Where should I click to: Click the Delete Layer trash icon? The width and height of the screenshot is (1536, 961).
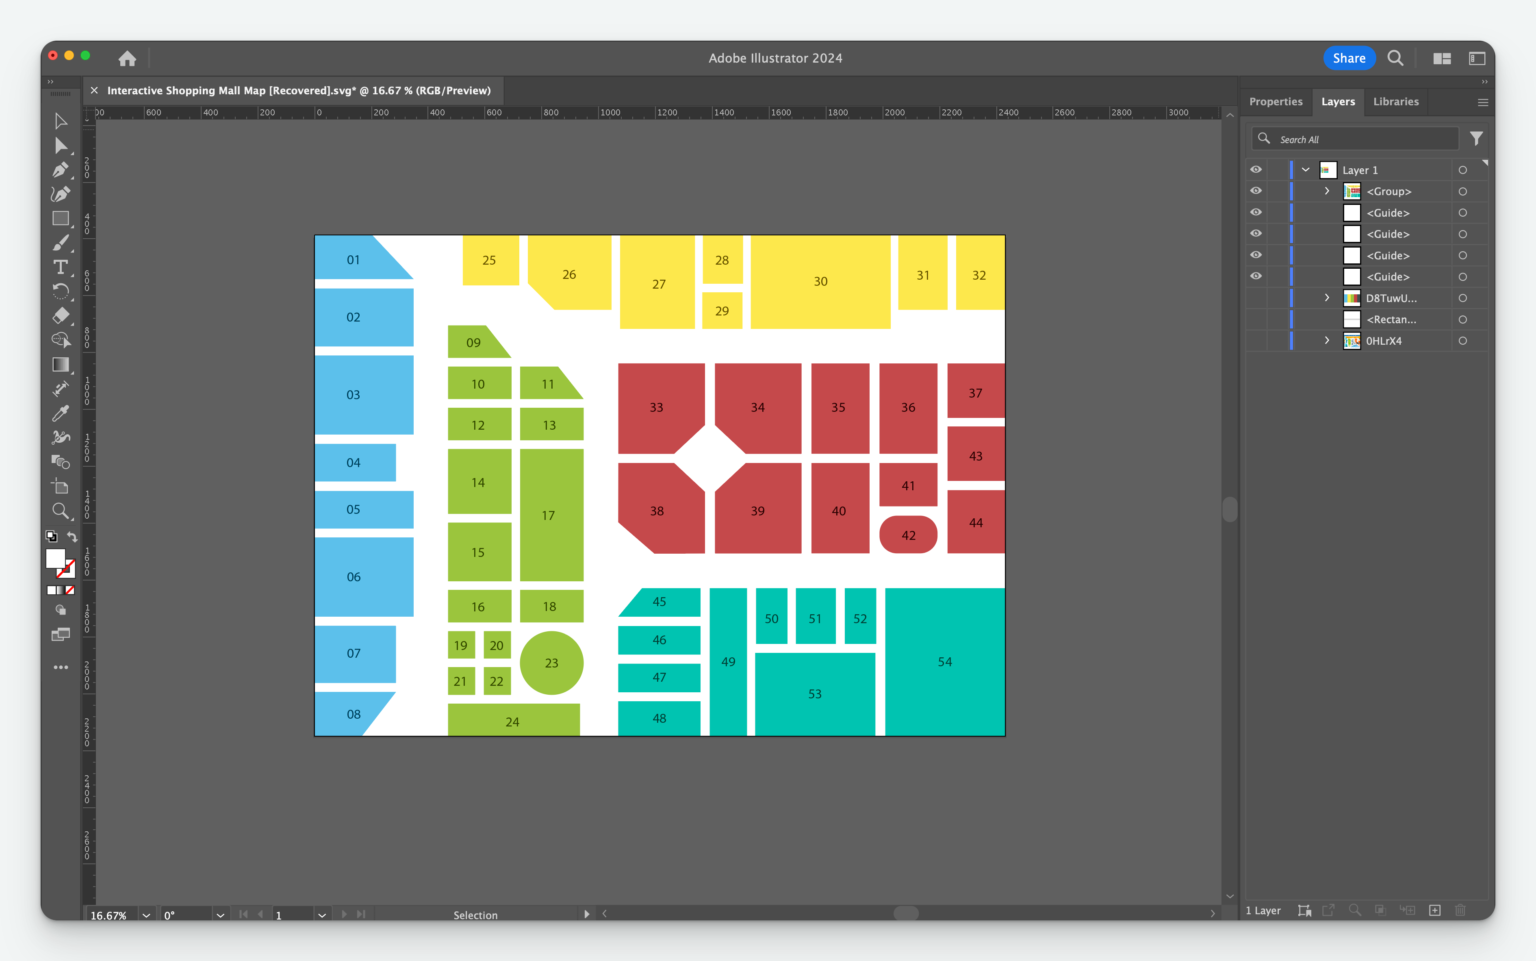click(x=1459, y=910)
